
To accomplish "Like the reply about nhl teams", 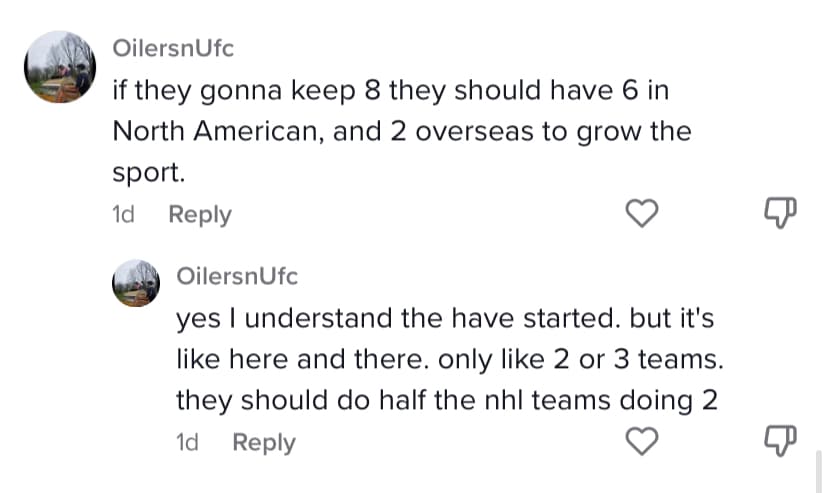I will point(643,440).
